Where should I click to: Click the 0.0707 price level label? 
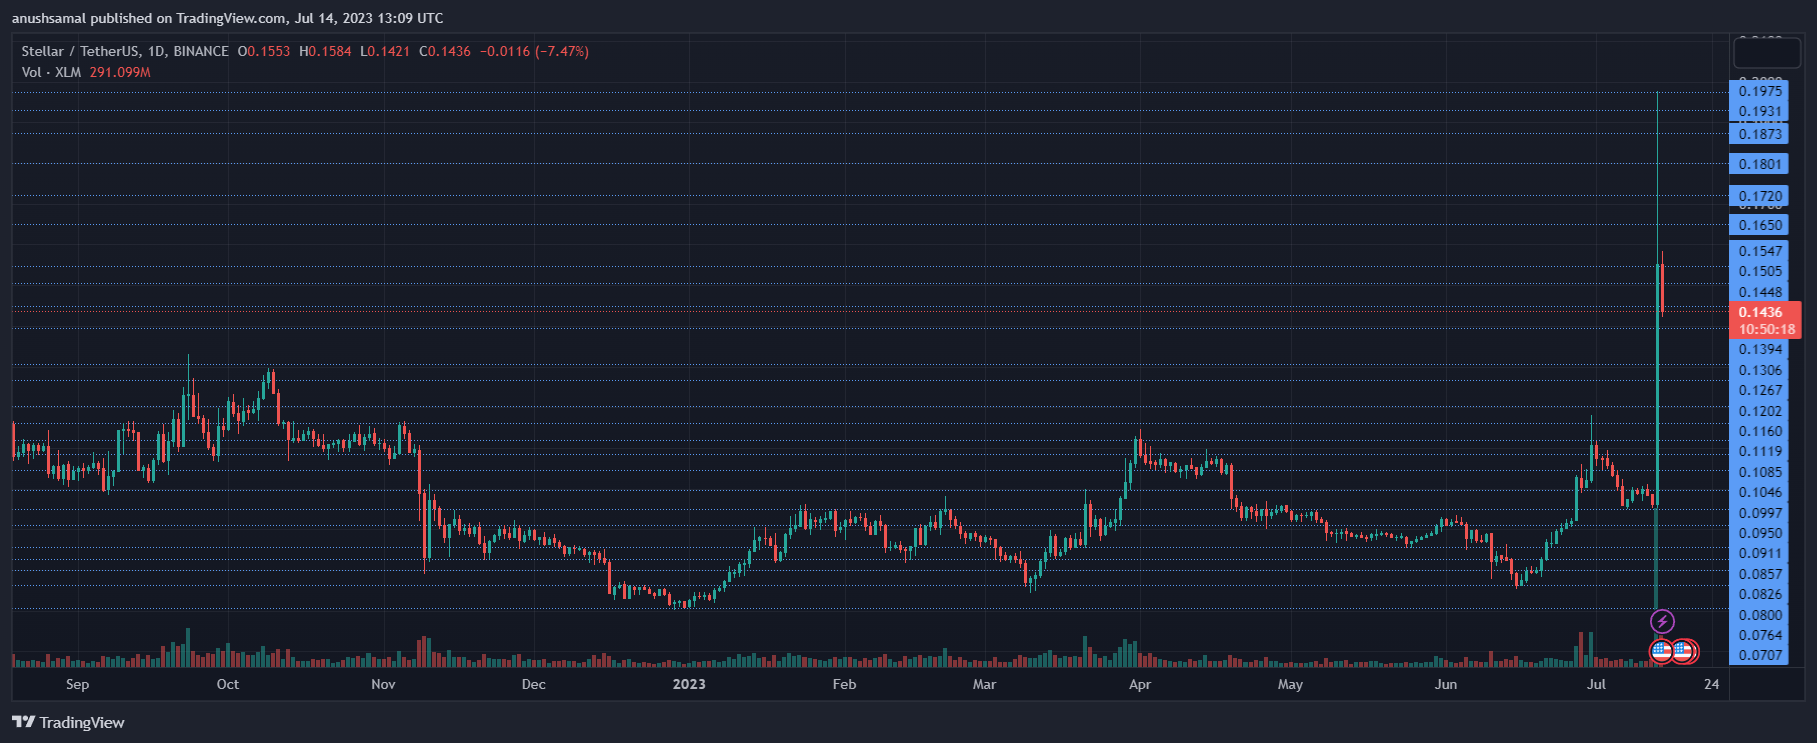click(x=1760, y=655)
